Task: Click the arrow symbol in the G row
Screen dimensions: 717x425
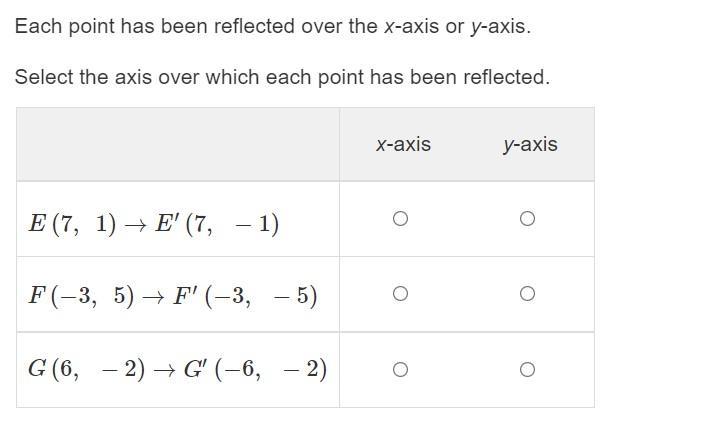Action: (164, 370)
